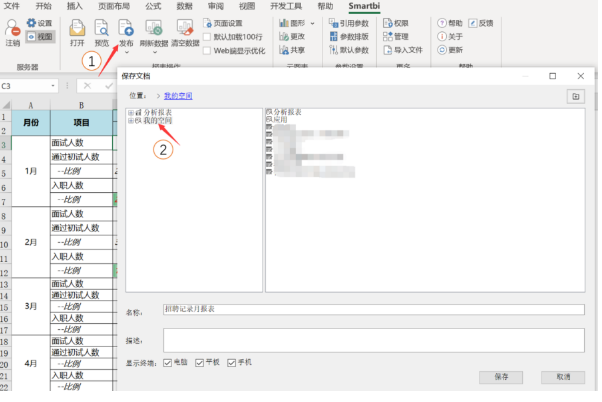This screenshot has height=402, width=602.
Task: Select 我的空间 in the folder tree
Action: [158, 121]
